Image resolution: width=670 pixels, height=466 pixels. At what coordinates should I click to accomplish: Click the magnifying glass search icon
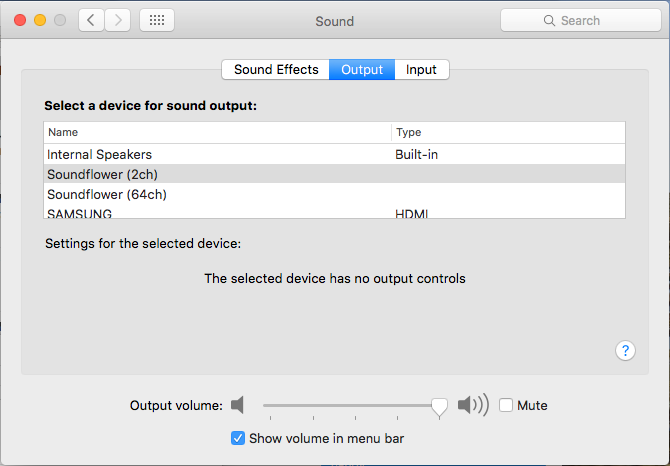click(x=549, y=21)
